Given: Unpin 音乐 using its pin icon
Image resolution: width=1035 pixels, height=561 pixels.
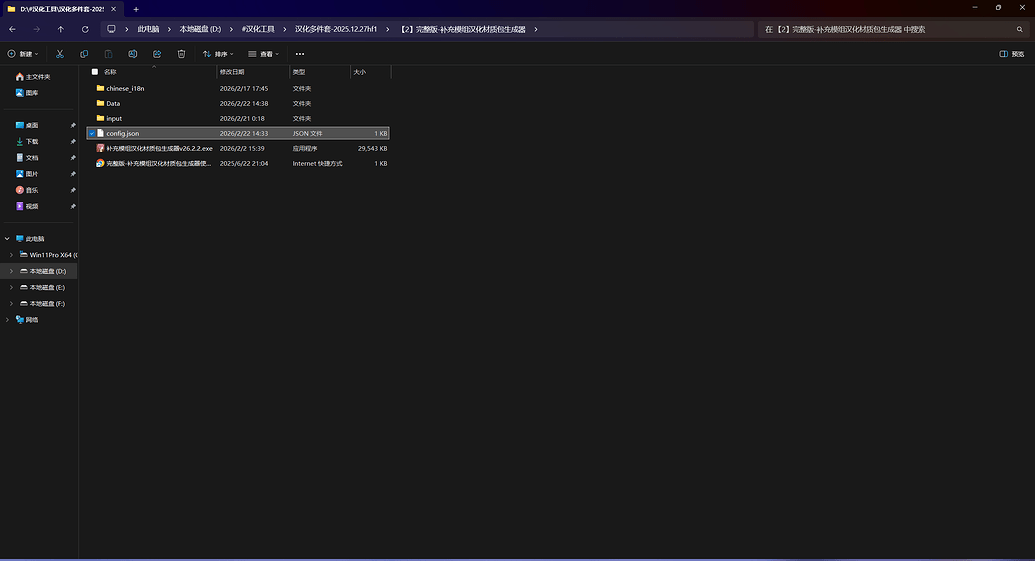Looking at the screenshot, I should click(x=73, y=190).
